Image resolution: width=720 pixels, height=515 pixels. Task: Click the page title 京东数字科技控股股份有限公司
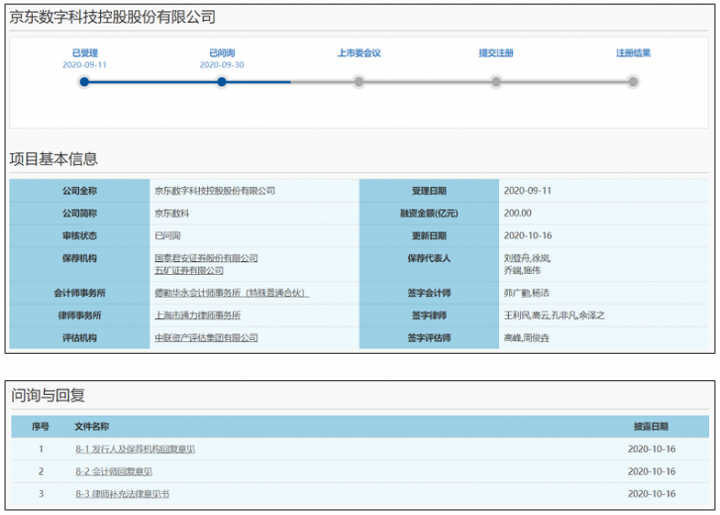pyautogui.click(x=112, y=17)
